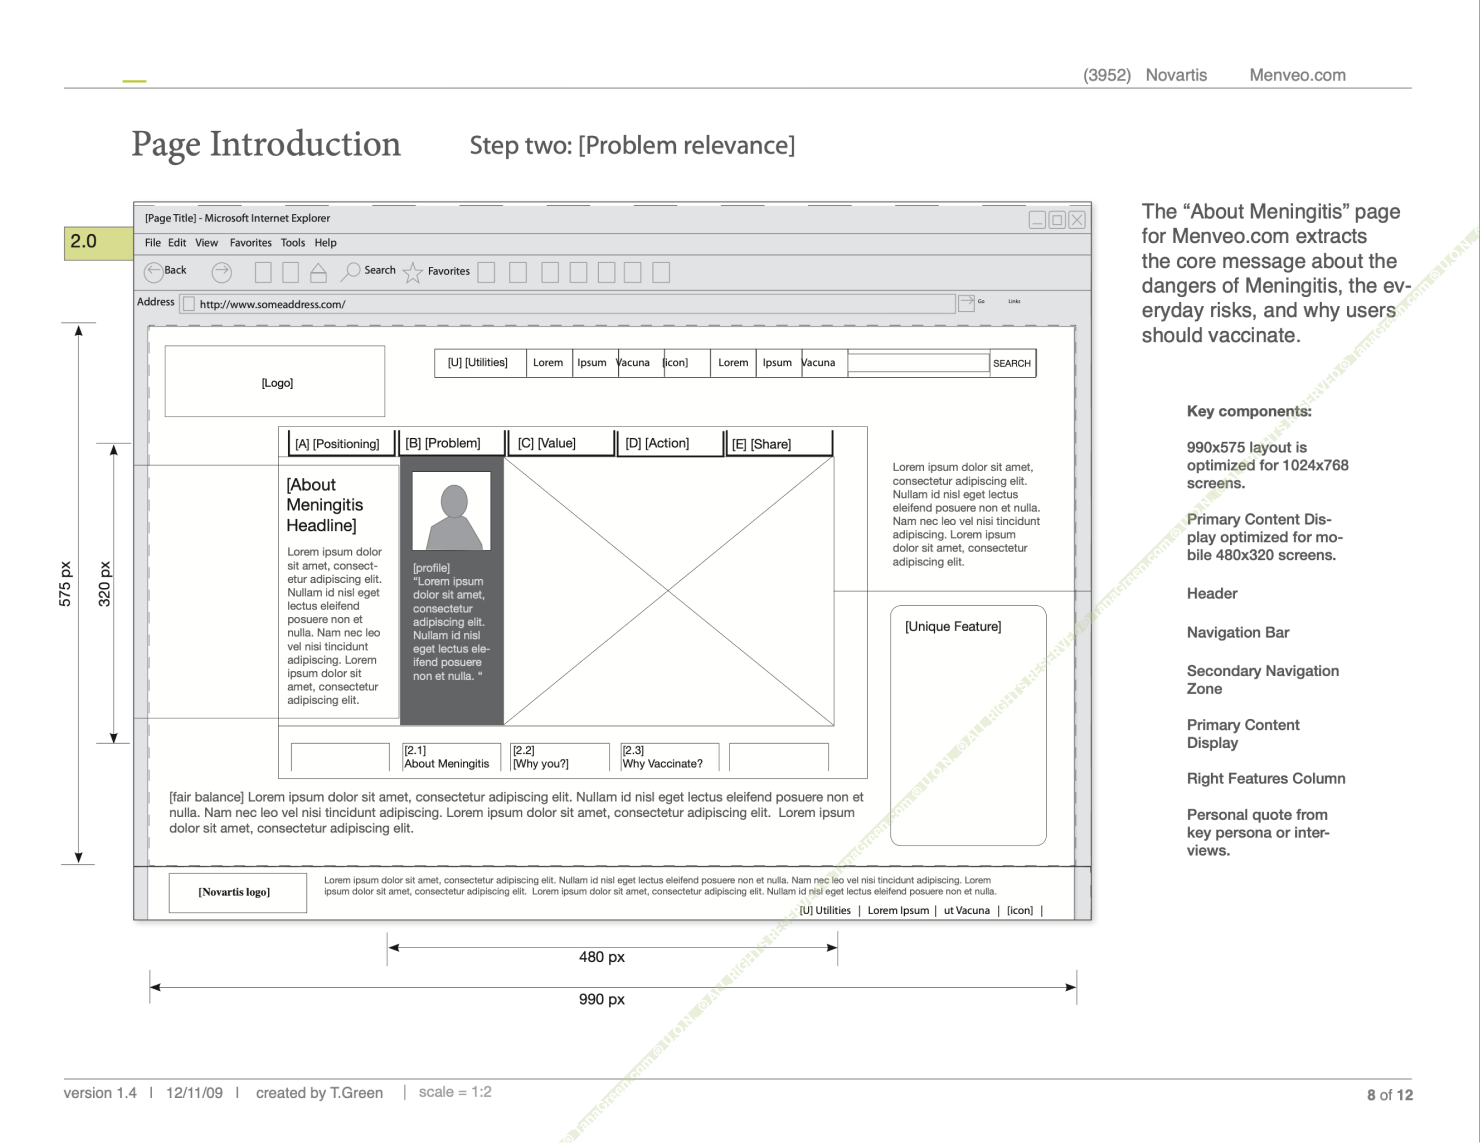The height and width of the screenshot is (1143, 1480).
Task: Click the magnifier Search icon in the toolbar
Action: 351,271
